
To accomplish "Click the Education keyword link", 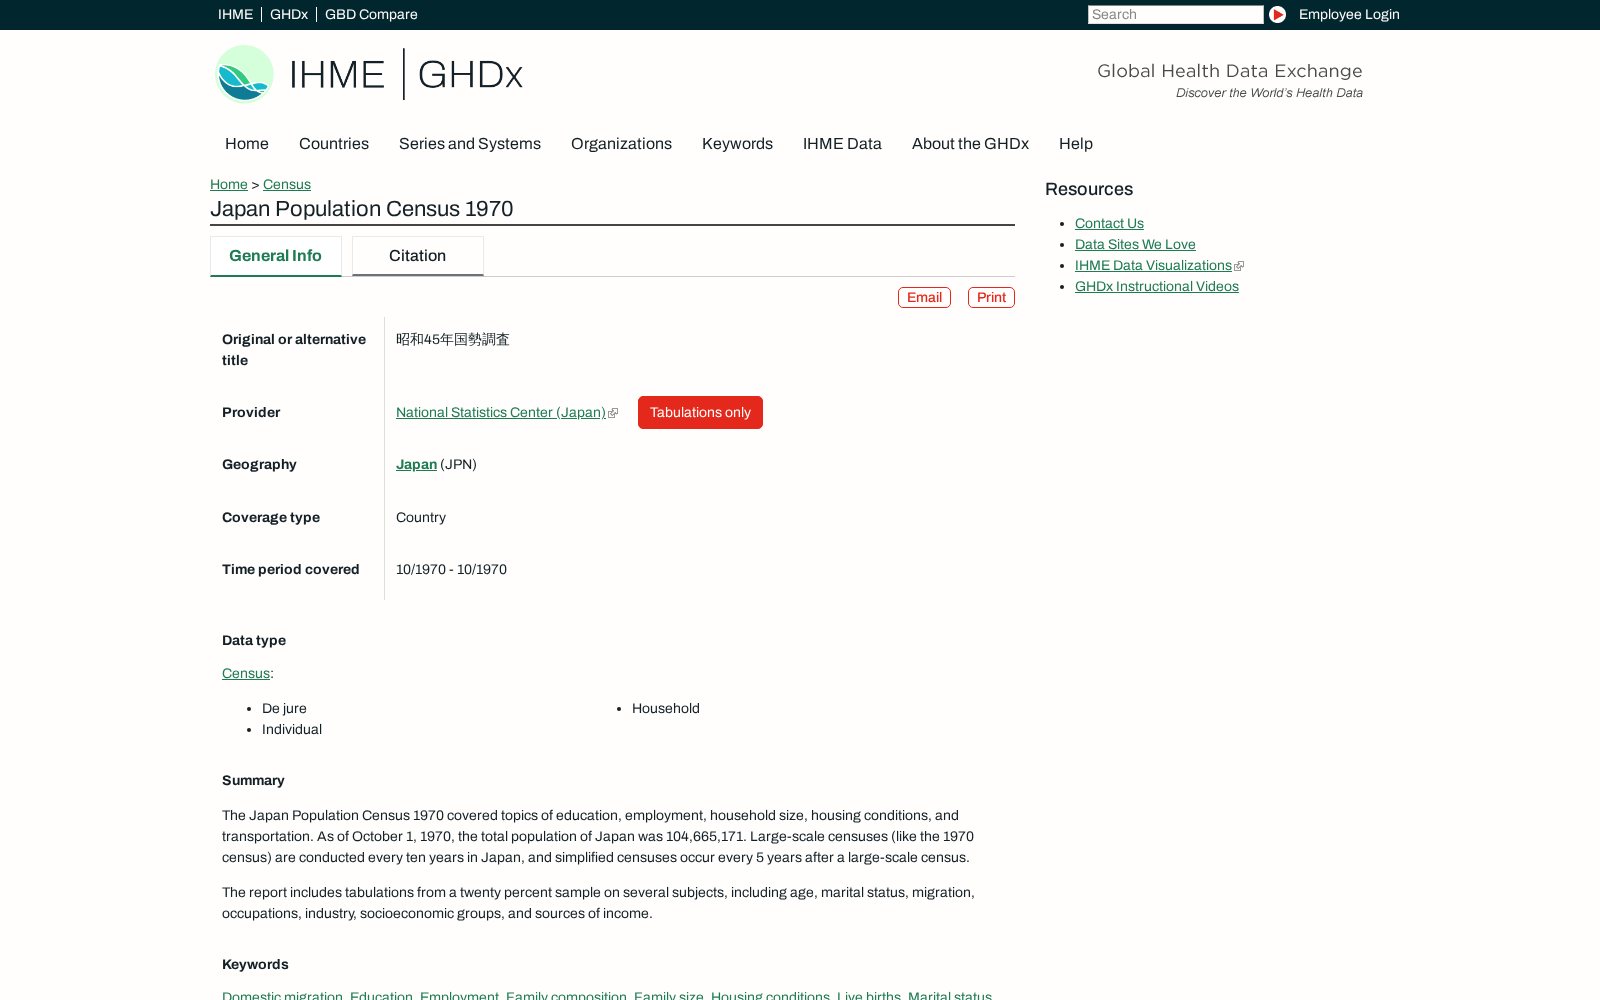I will click(x=381, y=995).
